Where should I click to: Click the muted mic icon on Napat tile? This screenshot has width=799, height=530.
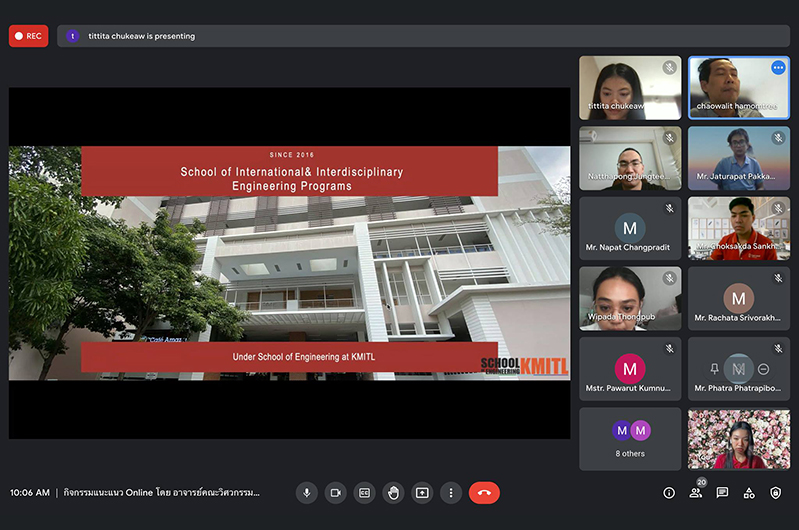click(670, 208)
